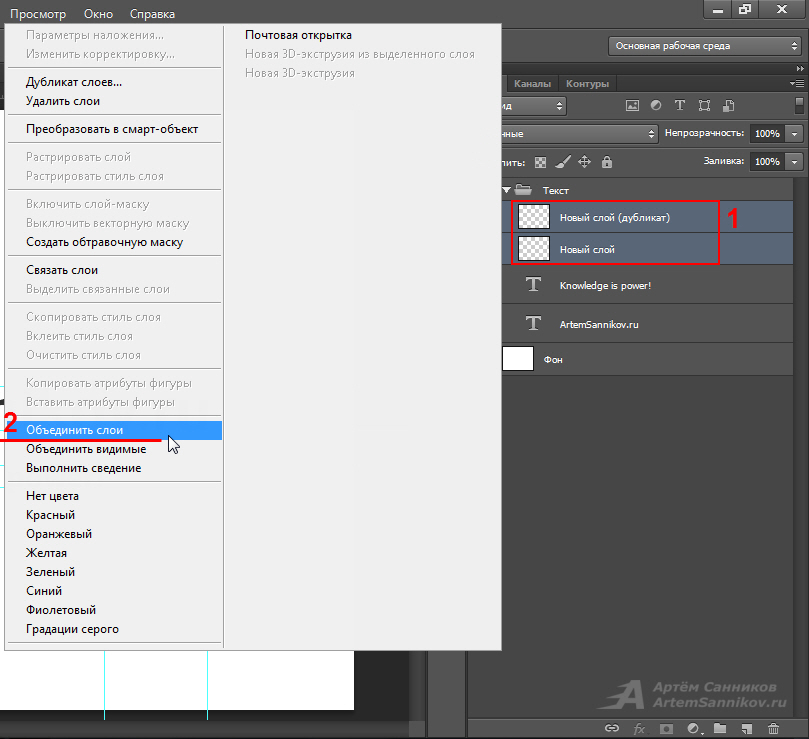Filter layers by type layers icon
This screenshot has height=739, width=809.
(680, 105)
